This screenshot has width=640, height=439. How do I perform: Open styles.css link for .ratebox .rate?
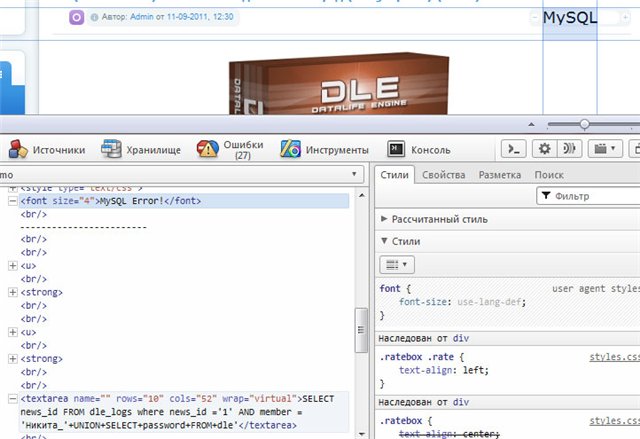[x=614, y=357]
